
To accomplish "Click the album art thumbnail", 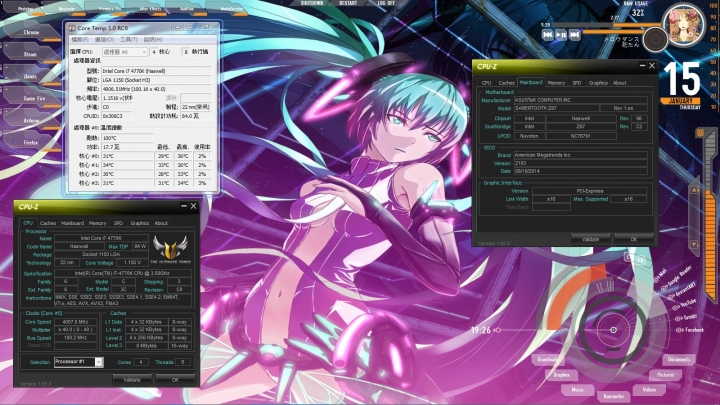I will coord(684,25).
